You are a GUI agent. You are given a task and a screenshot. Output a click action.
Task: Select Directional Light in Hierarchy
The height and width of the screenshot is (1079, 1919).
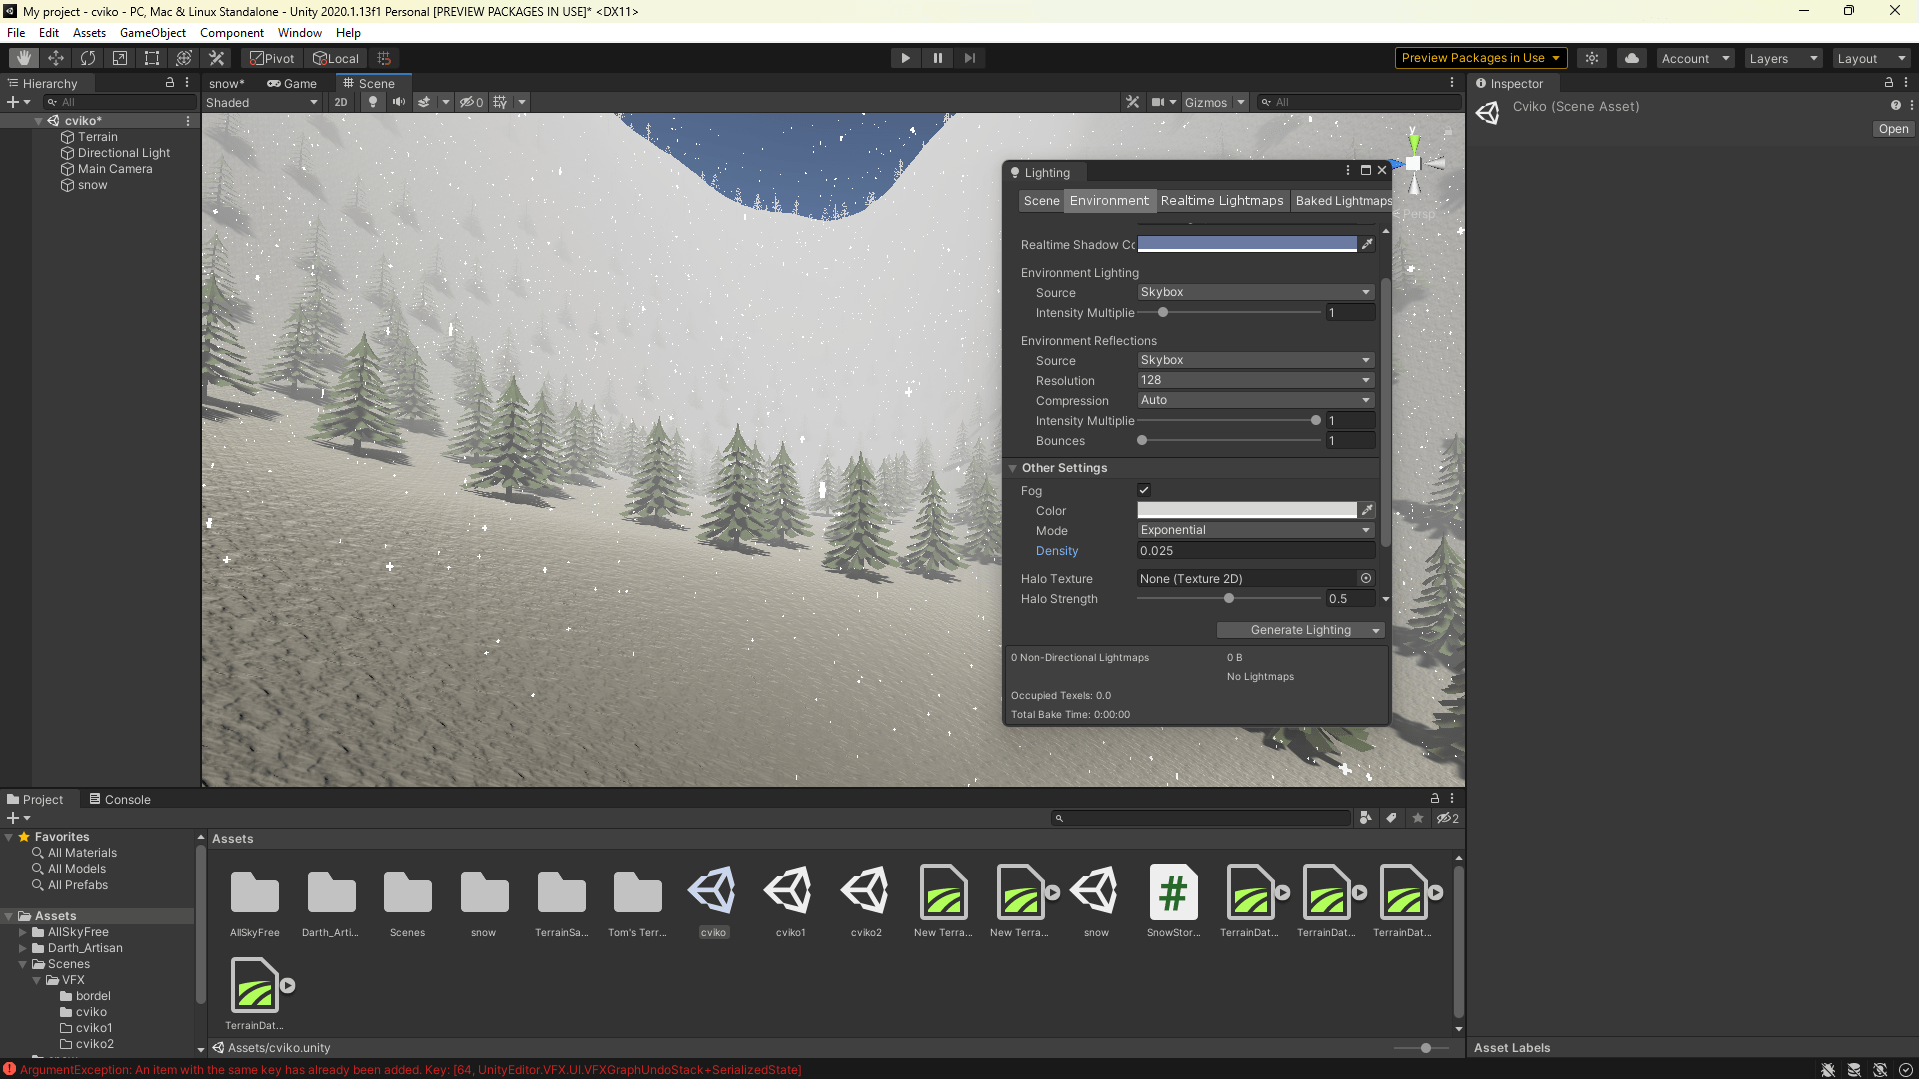point(124,153)
